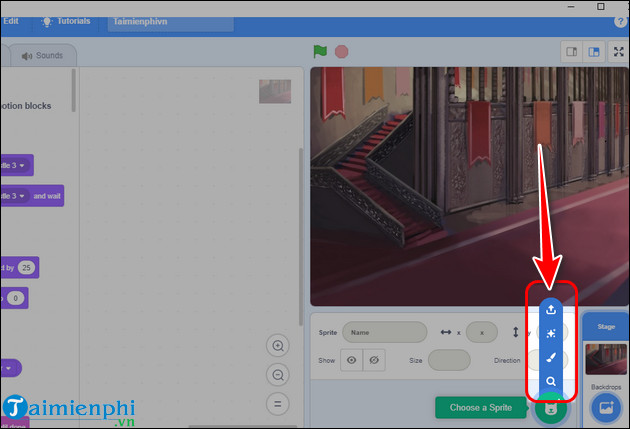This screenshot has height=429, width=630.
Task: Select the Surprise sprite icon
Action: coord(551,333)
